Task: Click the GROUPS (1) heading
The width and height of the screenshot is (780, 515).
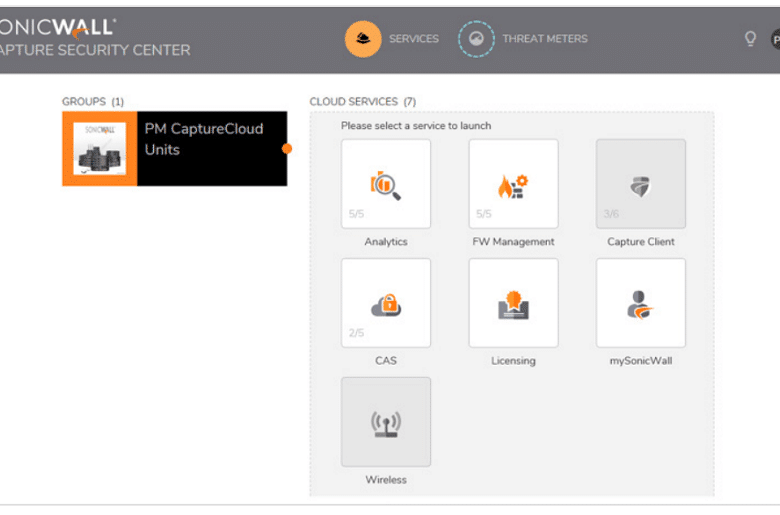Action: (93, 102)
